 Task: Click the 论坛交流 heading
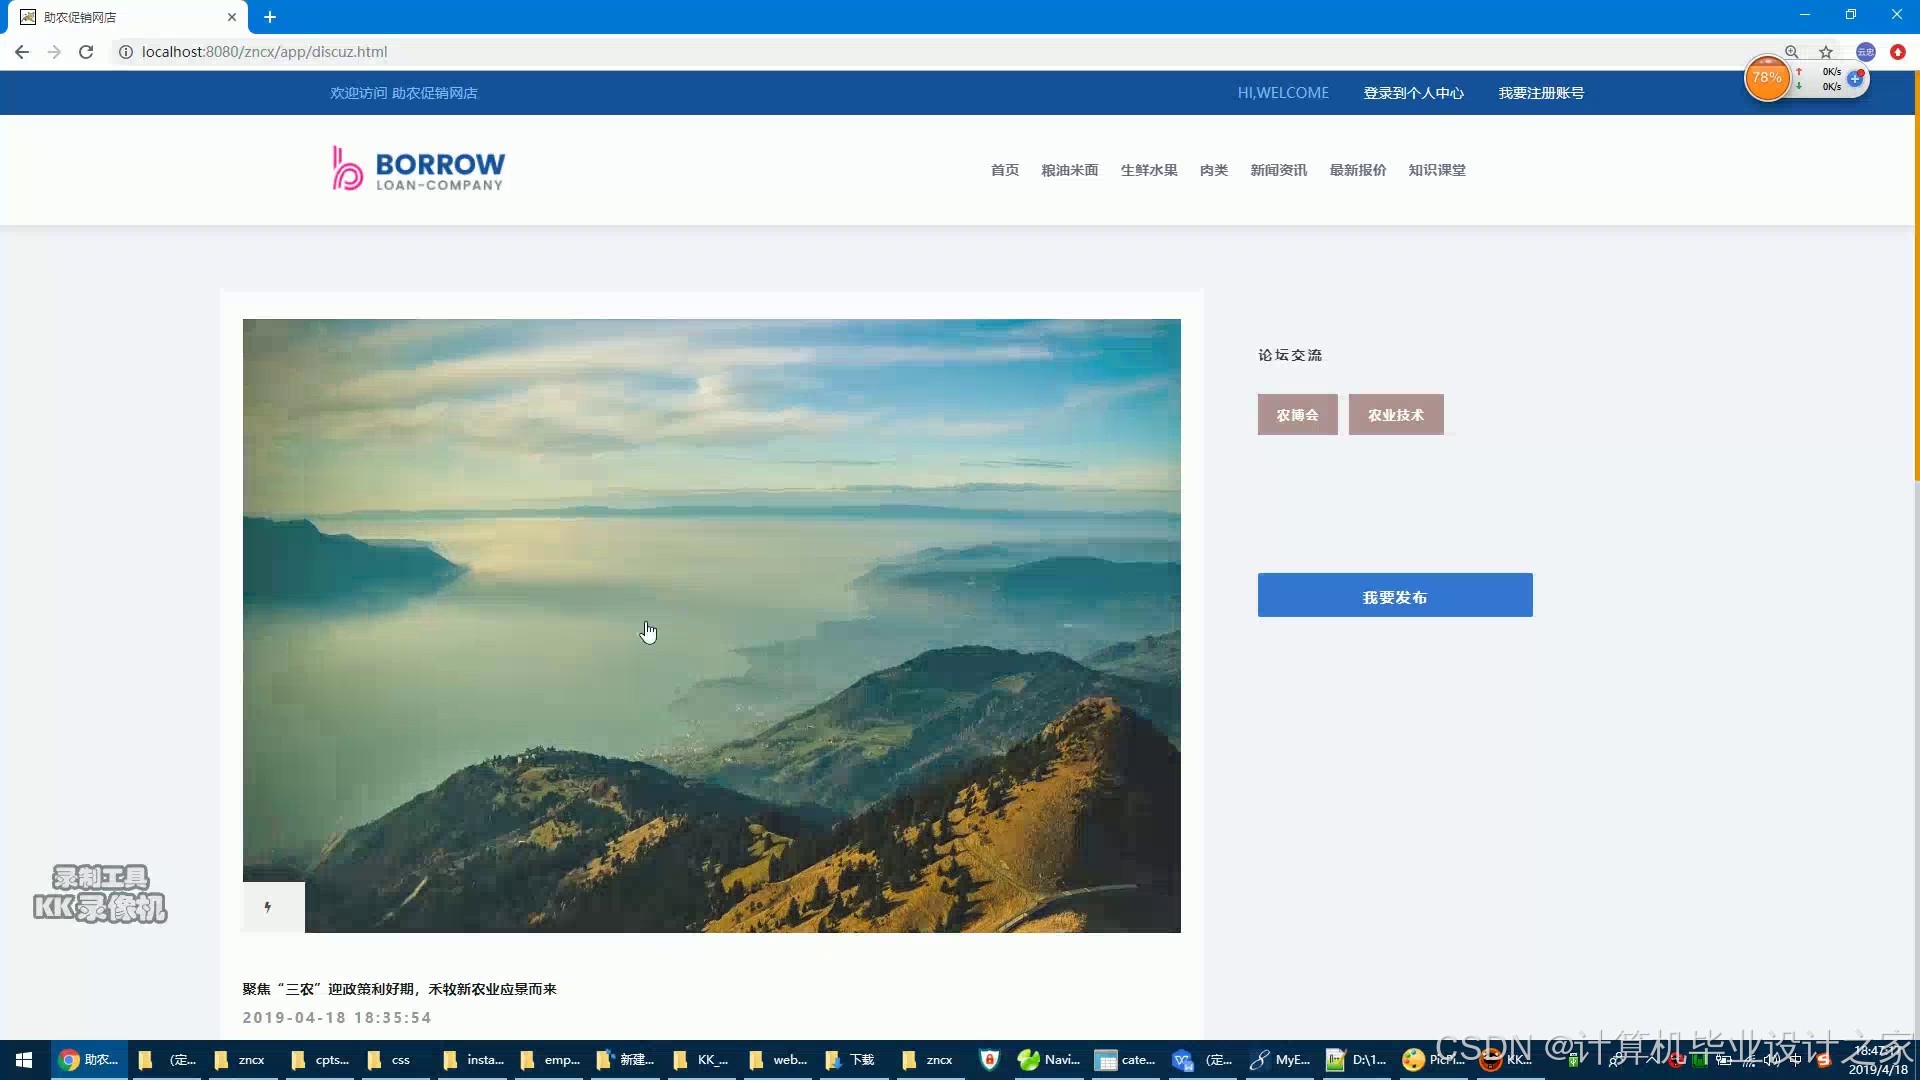click(1290, 355)
